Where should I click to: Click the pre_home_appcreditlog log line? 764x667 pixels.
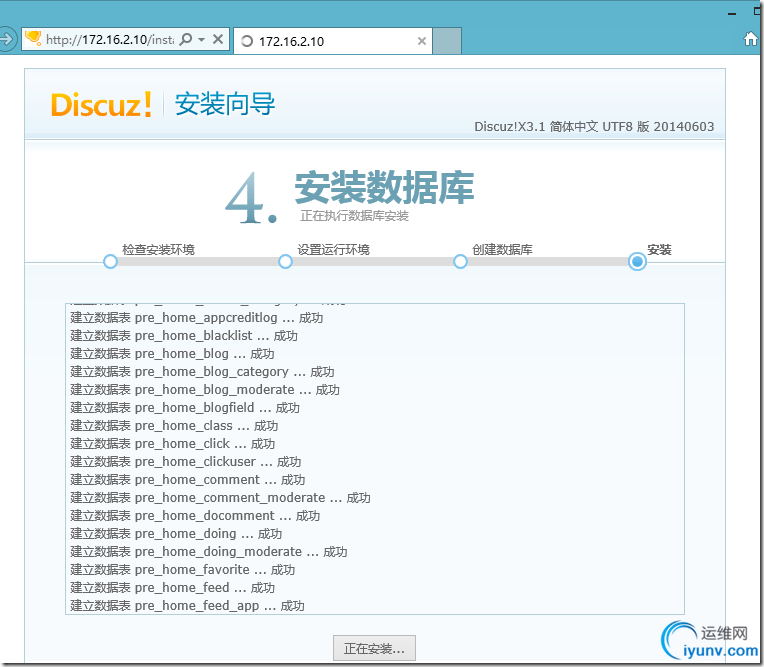coord(196,318)
